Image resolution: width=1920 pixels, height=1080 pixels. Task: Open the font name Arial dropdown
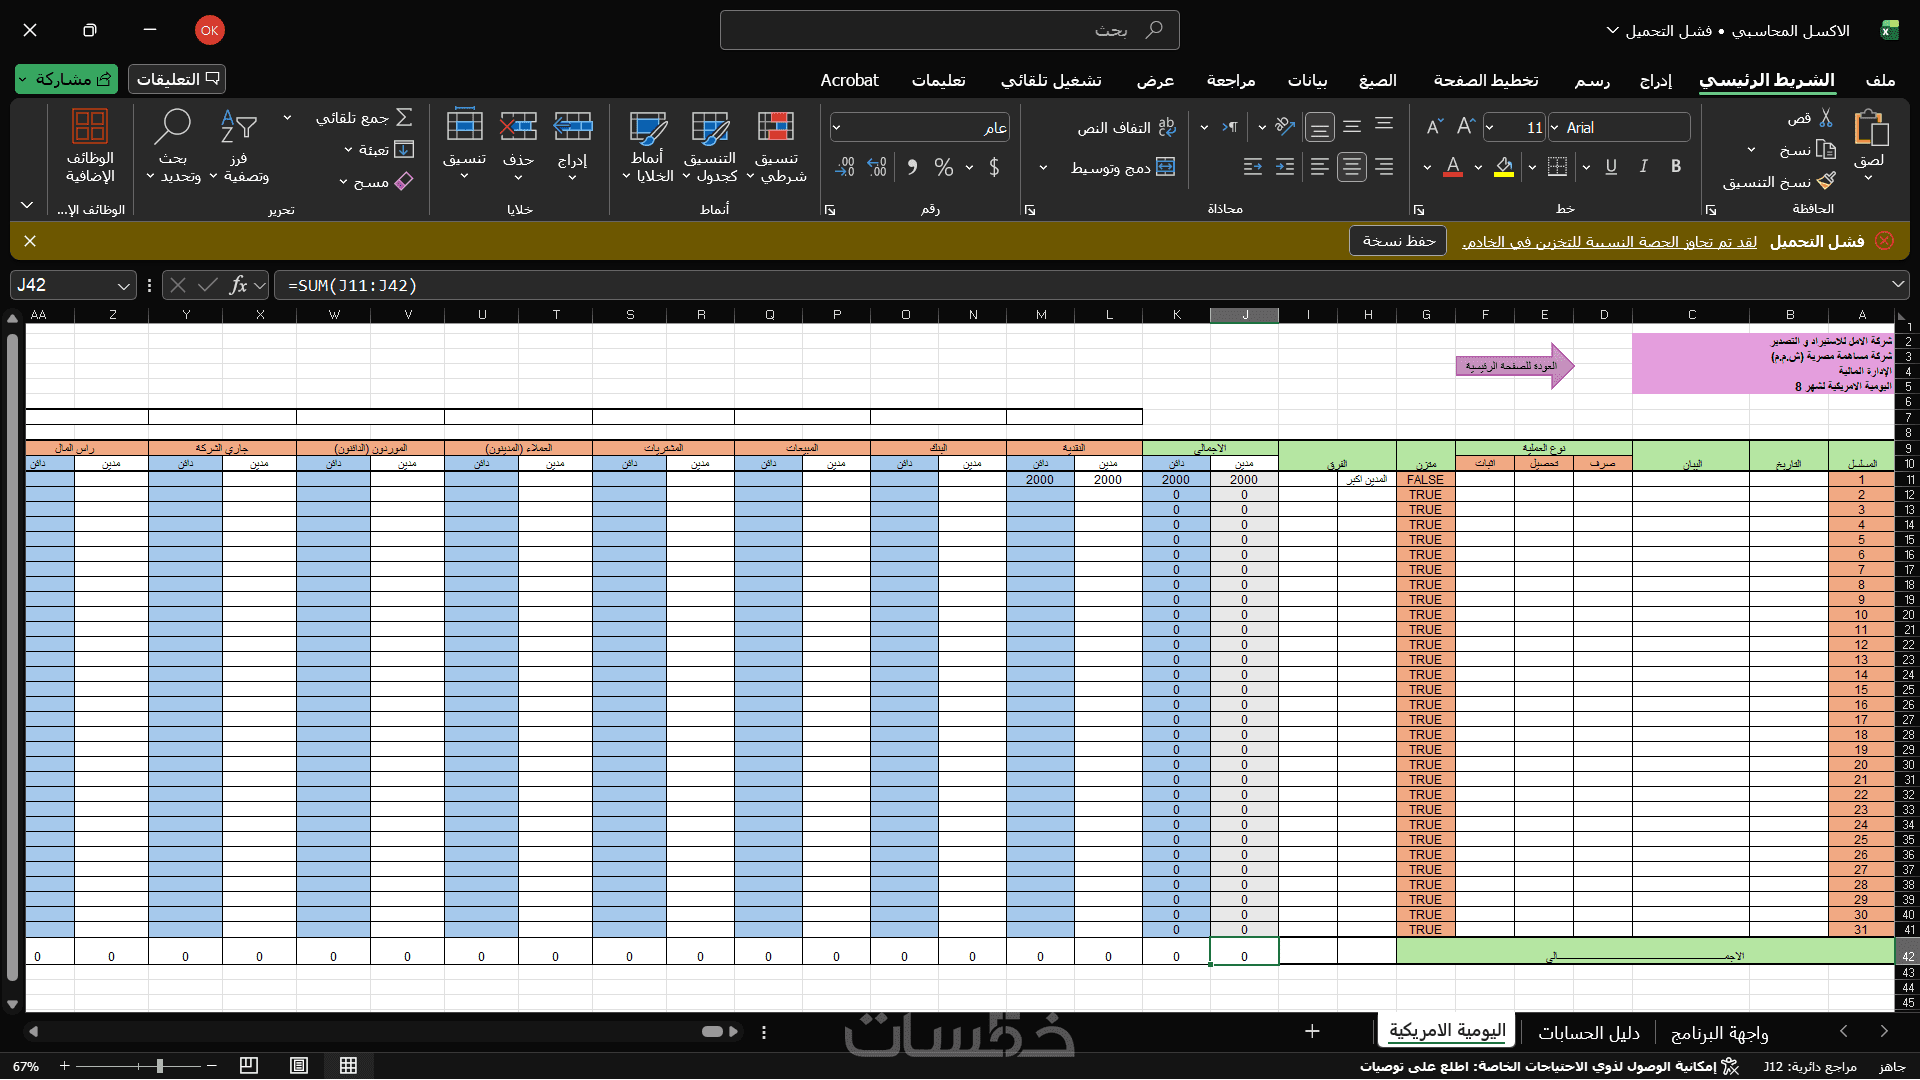[1555, 128]
